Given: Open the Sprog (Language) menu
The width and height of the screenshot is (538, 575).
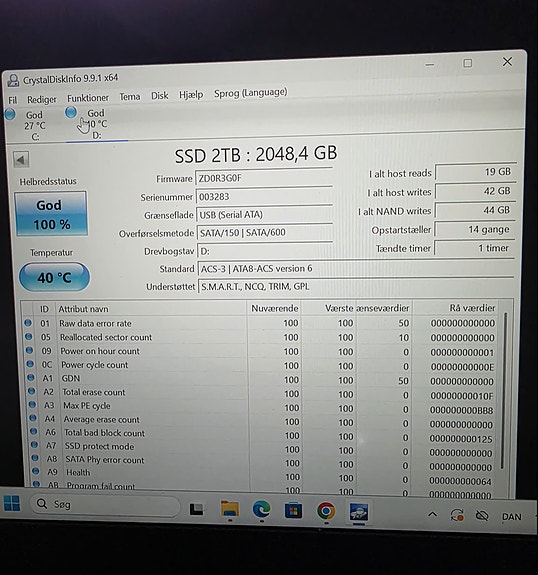Looking at the screenshot, I should [x=250, y=93].
